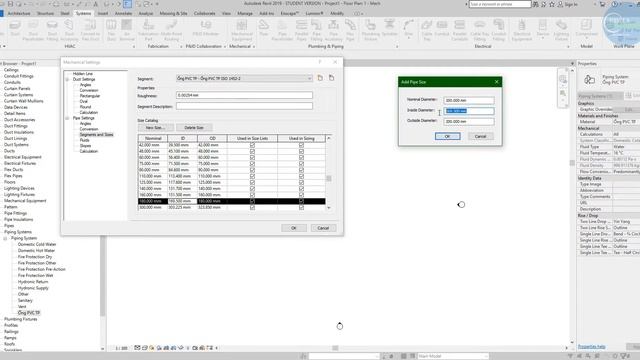This screenshot has height=360, width=640.
Task: Switch to the Annotate ribbon tab
Action: click(x=123, y=13)
